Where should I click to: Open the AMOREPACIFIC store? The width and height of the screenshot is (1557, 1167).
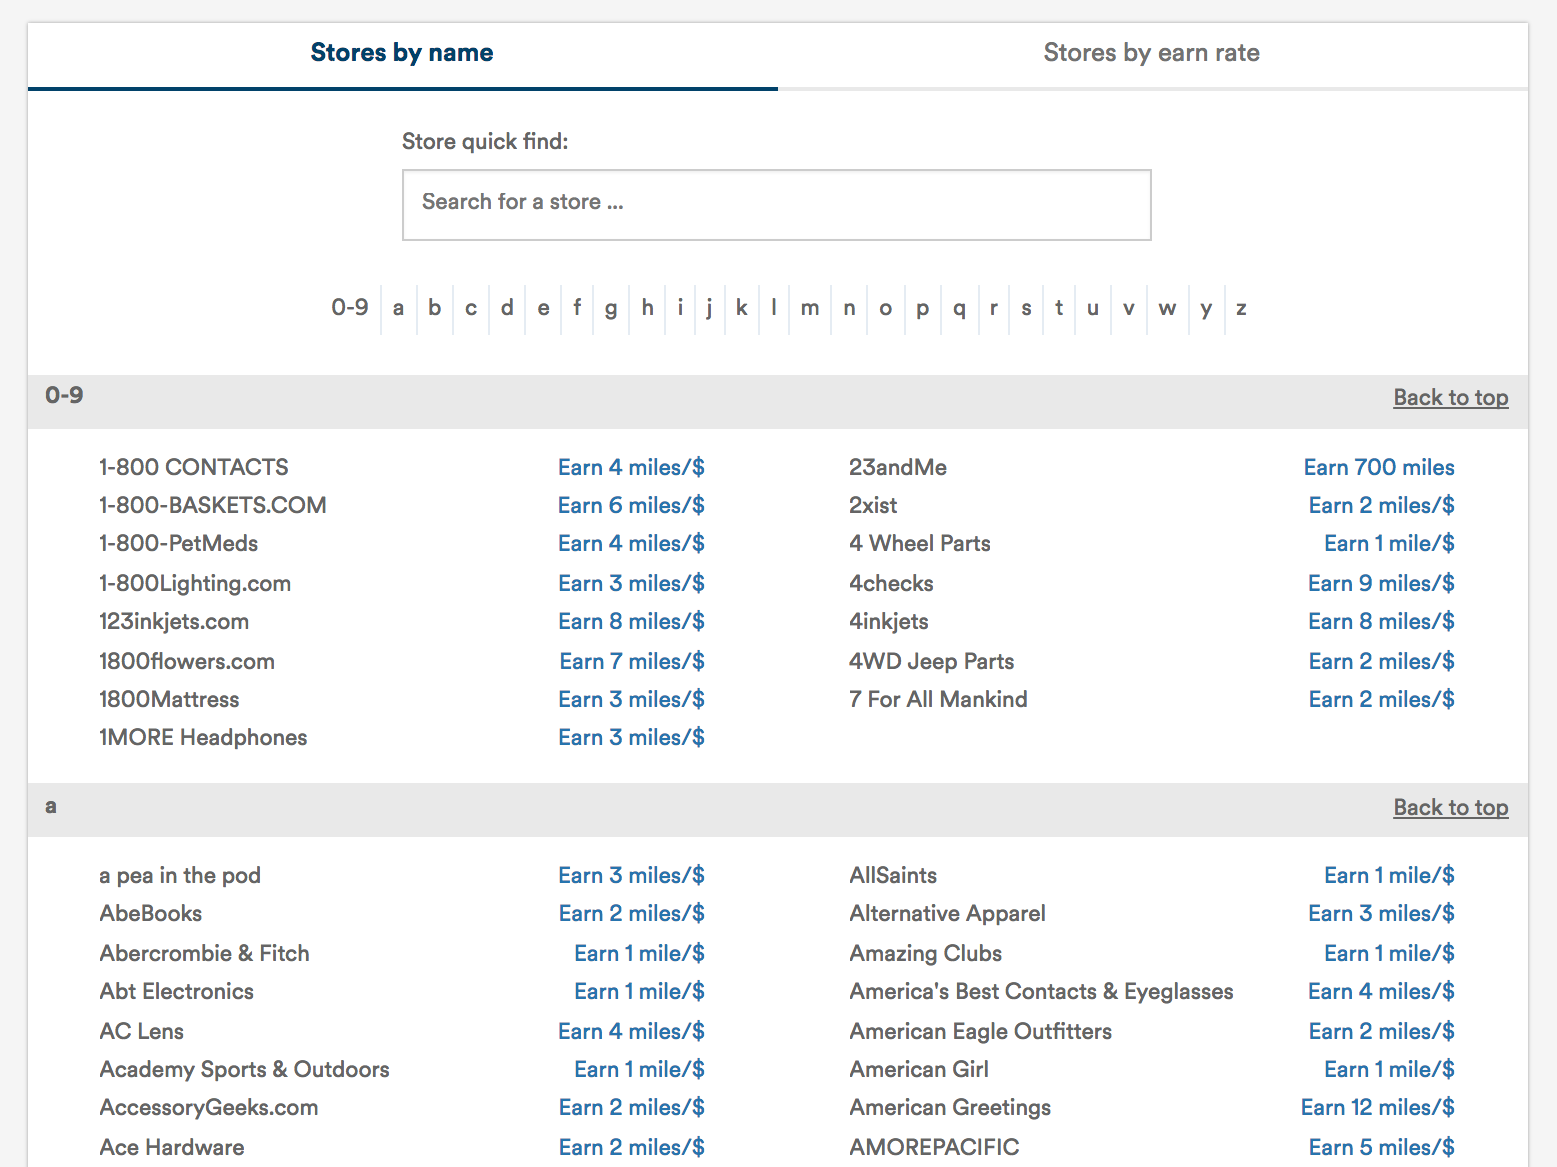click(935, 1147)
